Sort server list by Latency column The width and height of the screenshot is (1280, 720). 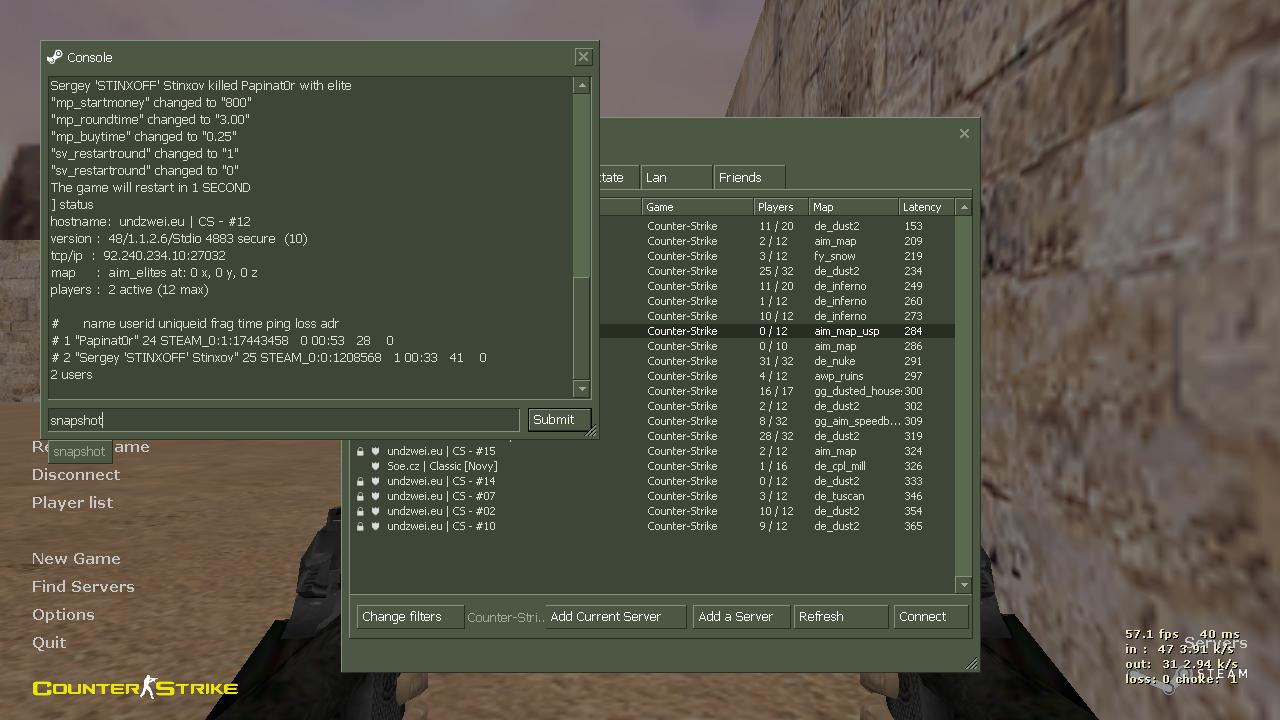[x=927, y=207]
